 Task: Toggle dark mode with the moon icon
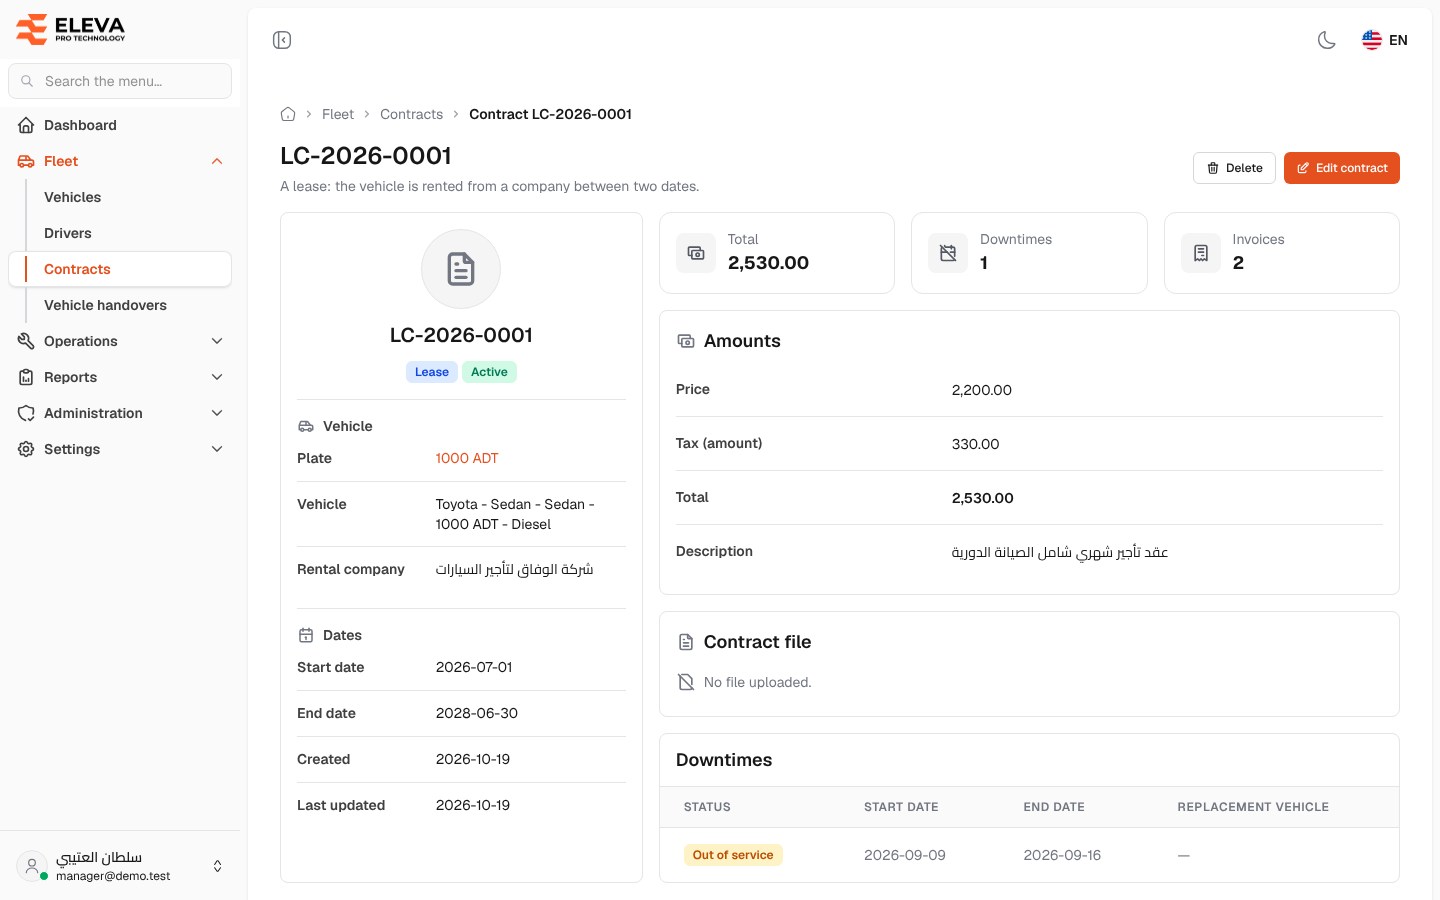(1327, 40)
